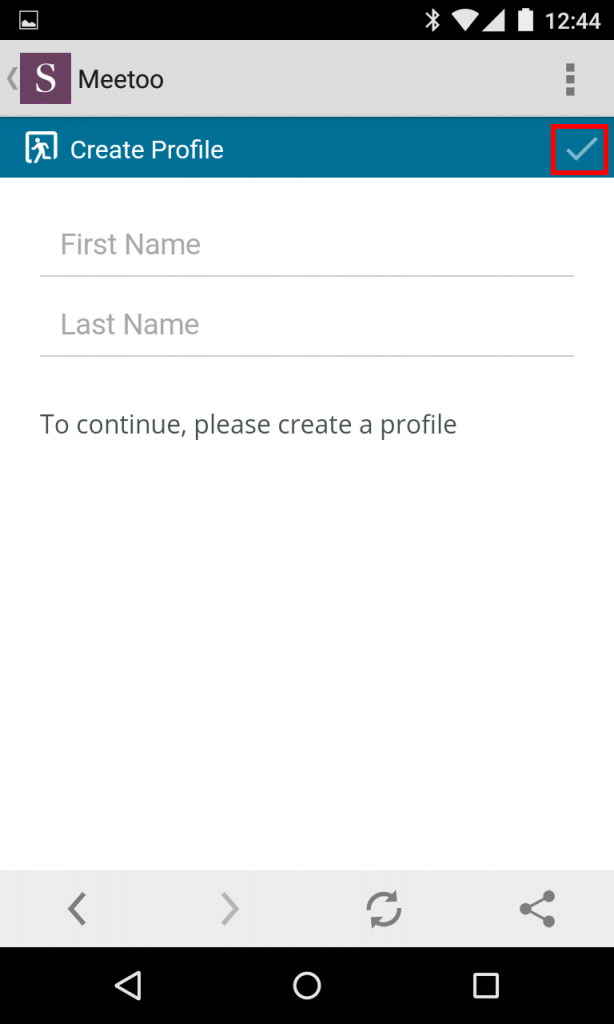
Task: Tap the 'To continue, please create a profile' text
Action: 248,424
